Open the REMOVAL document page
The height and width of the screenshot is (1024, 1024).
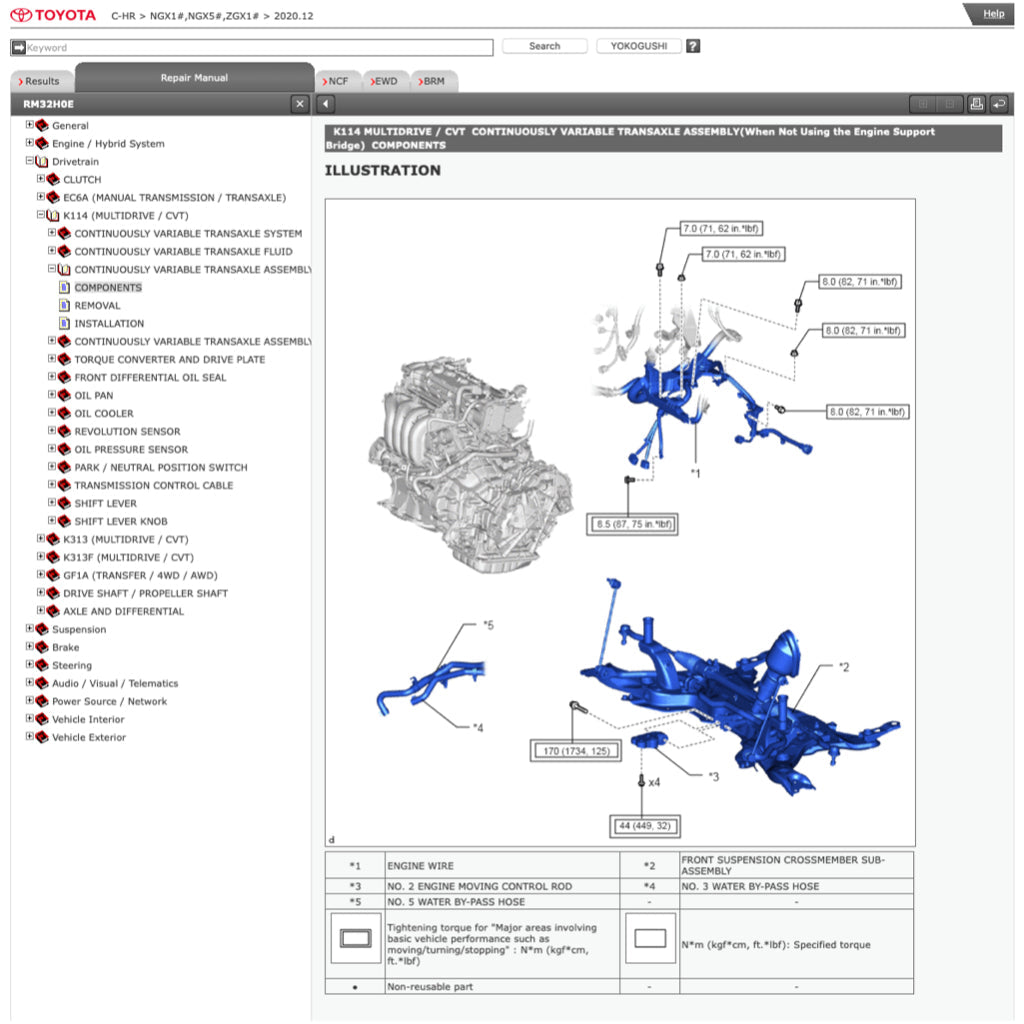click(x=97, y=306)
